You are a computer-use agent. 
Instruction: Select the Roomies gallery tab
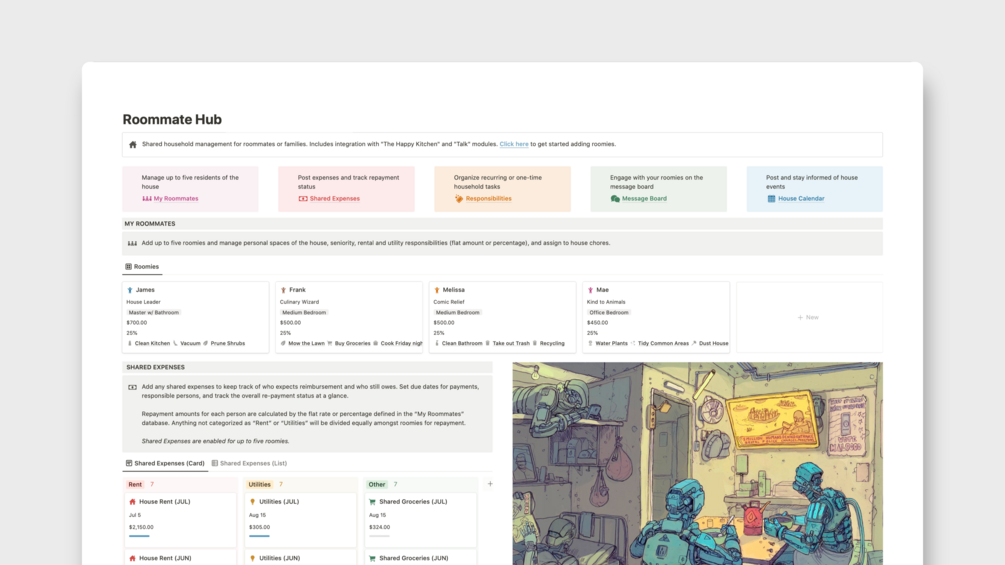(x=142, y=266)
